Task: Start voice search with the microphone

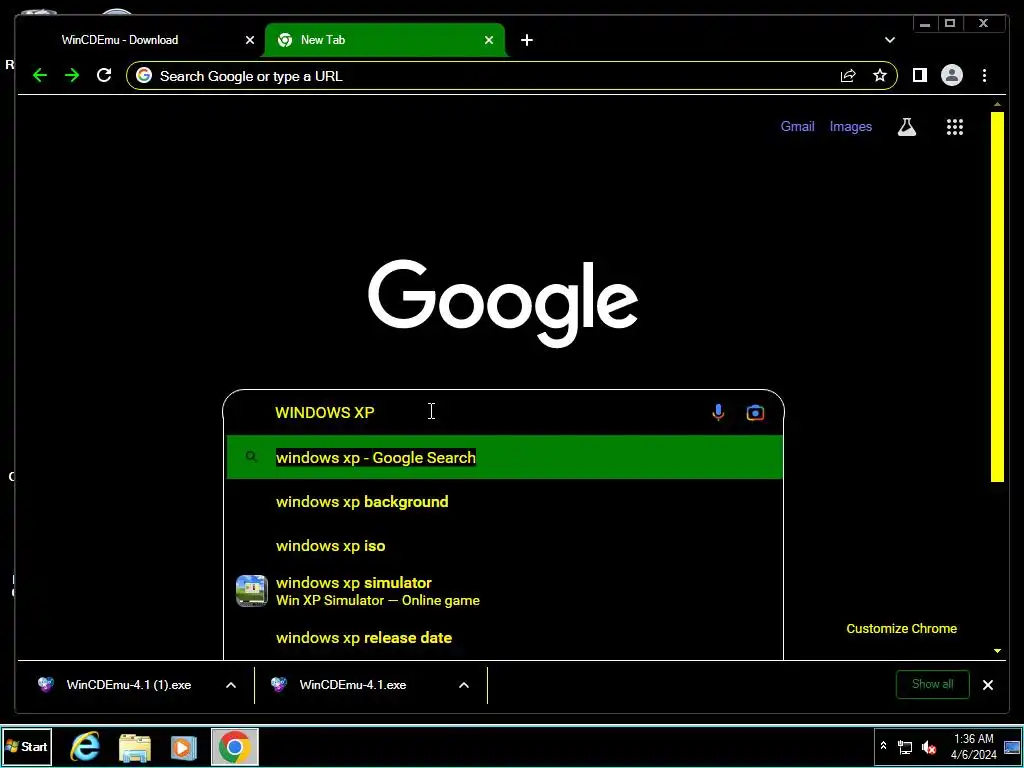Action: pos(718,413)
